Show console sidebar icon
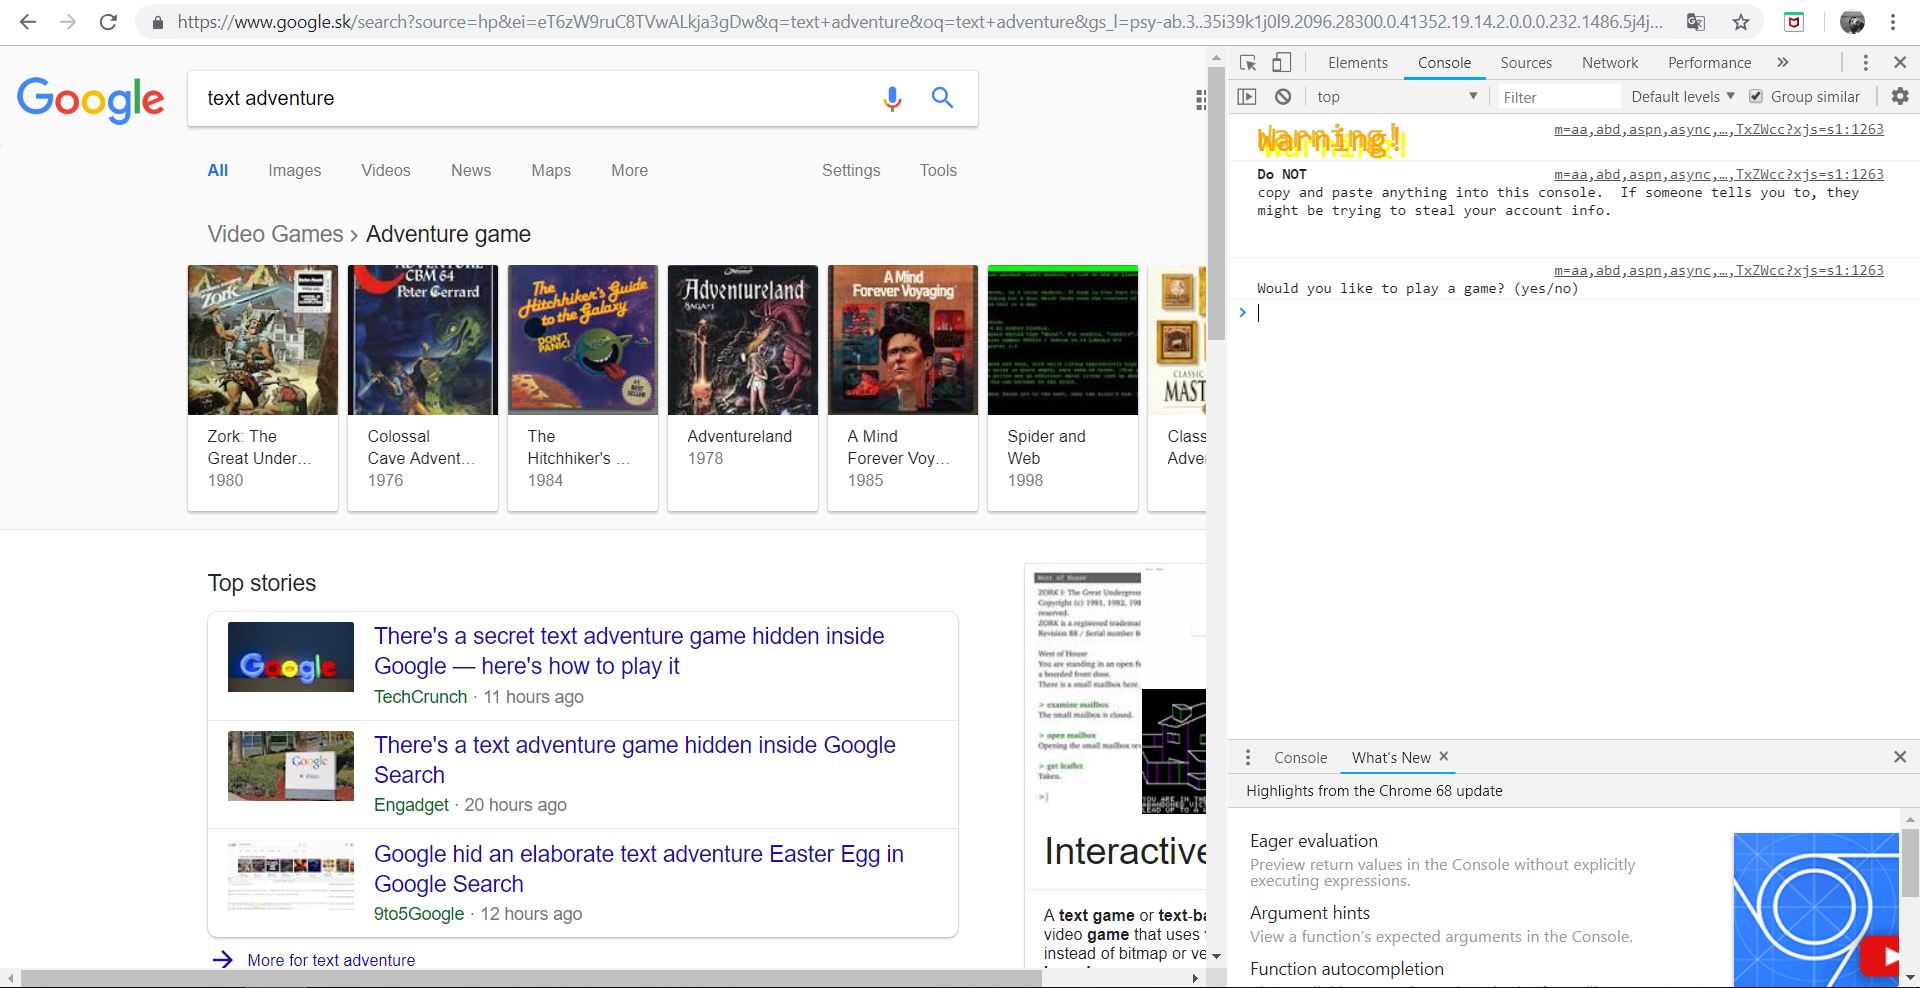 (x=1247, y=97)
